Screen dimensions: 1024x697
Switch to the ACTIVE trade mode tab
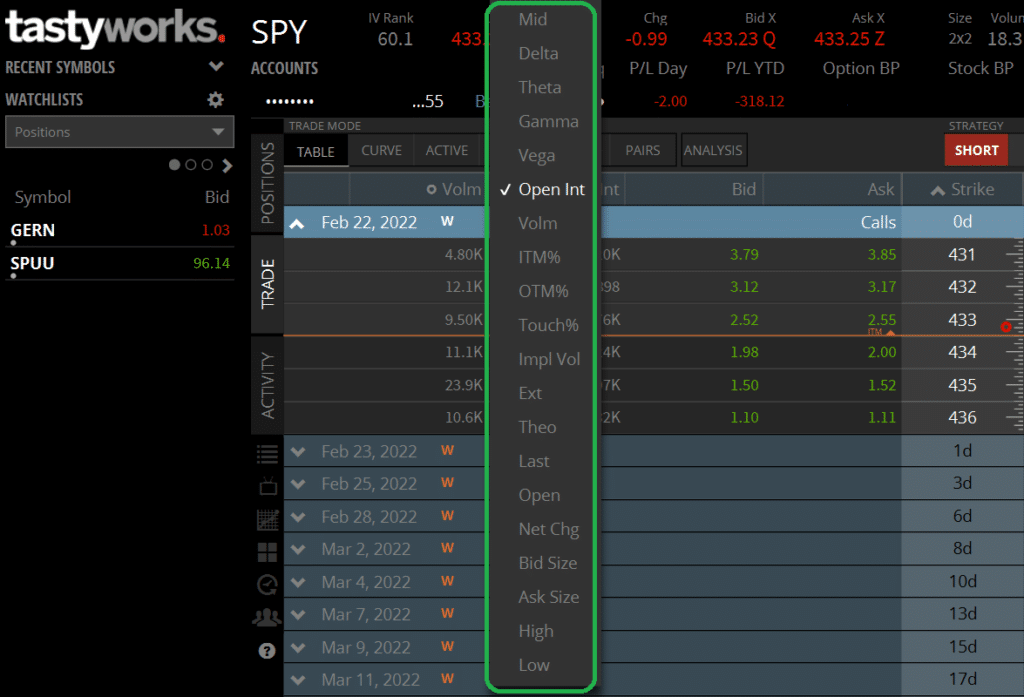pos(447,151)
